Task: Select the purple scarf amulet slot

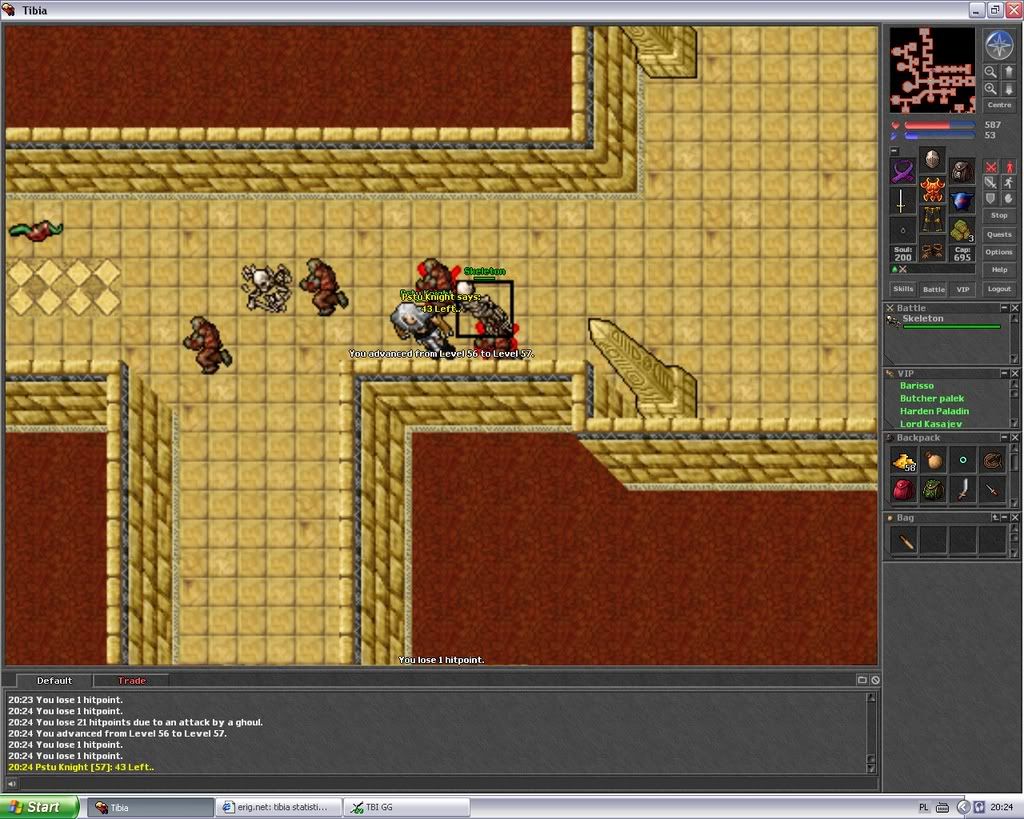Action: [903, 171]
